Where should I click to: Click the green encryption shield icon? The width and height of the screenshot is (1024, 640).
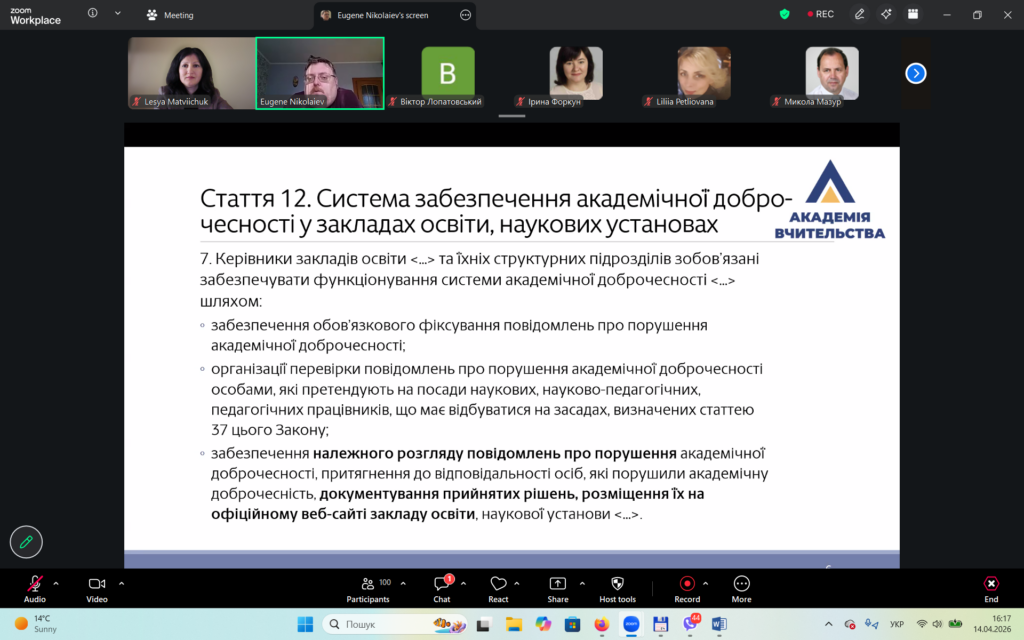tap(784, 14)
